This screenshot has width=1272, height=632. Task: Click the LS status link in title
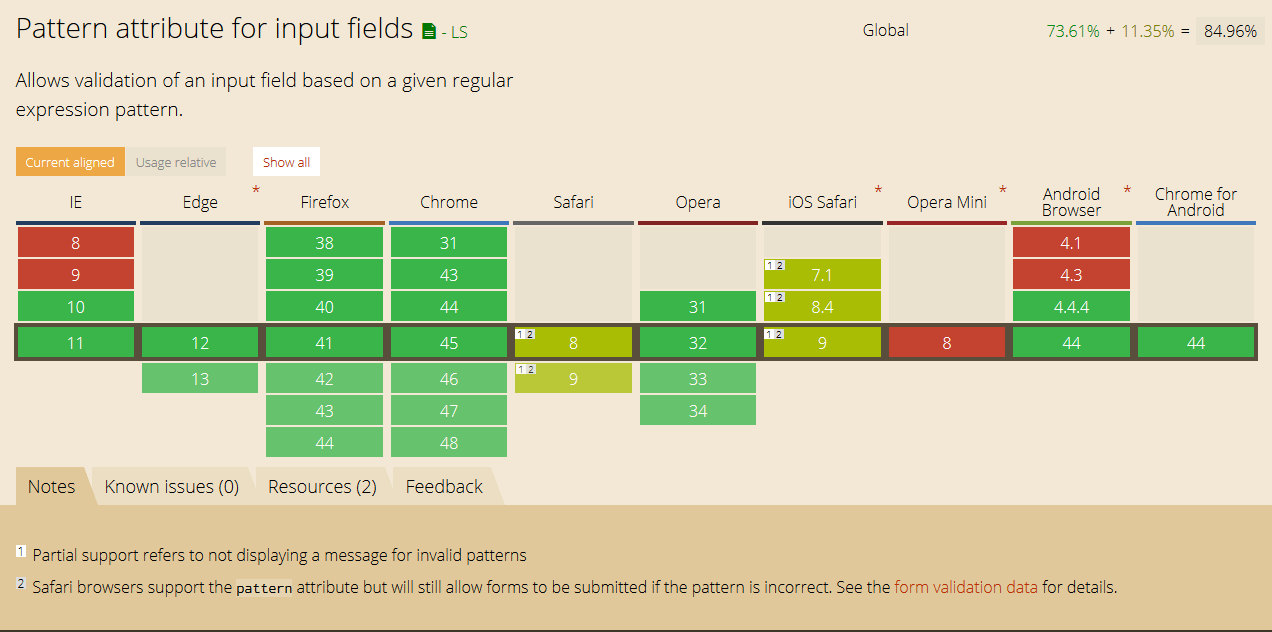(x=459, y=32)
